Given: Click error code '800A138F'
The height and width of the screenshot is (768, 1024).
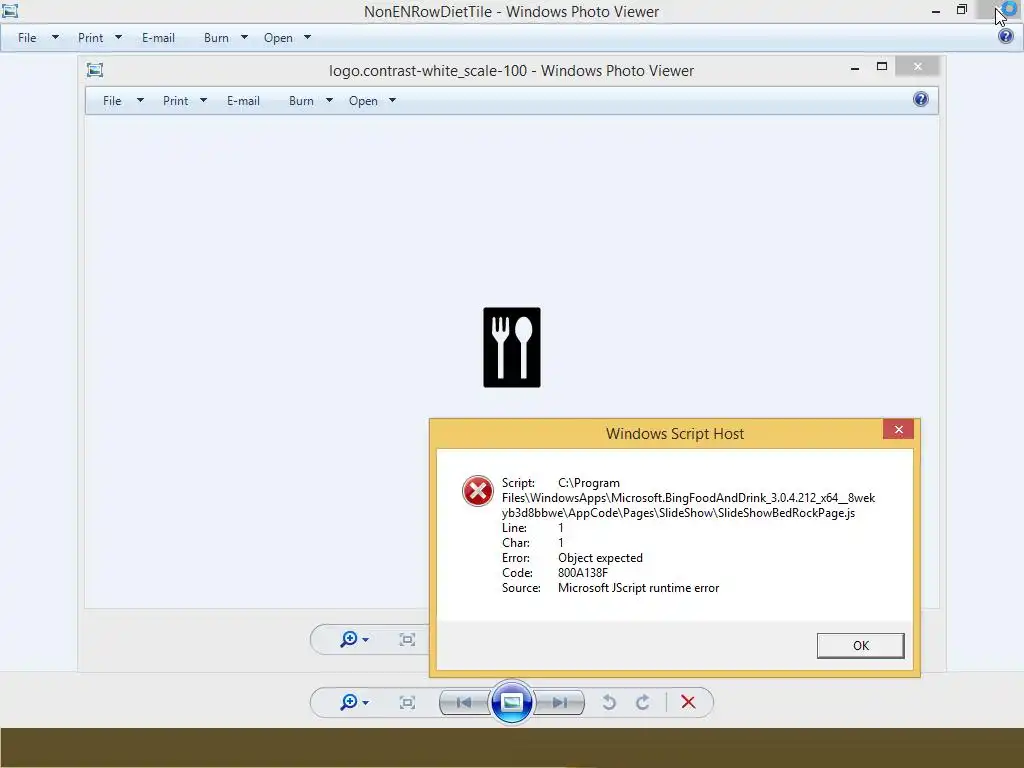Looking at the screenshot, I should 583,573.
